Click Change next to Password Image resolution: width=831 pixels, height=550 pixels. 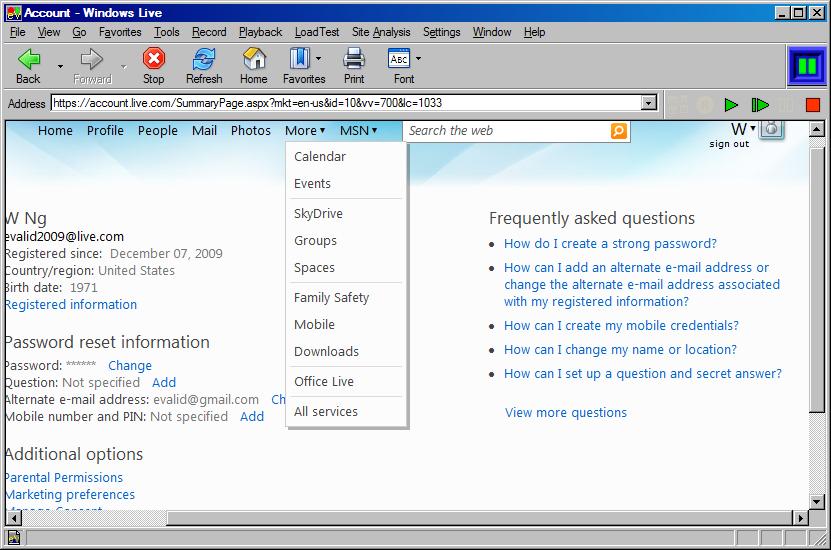click(130, 366)
